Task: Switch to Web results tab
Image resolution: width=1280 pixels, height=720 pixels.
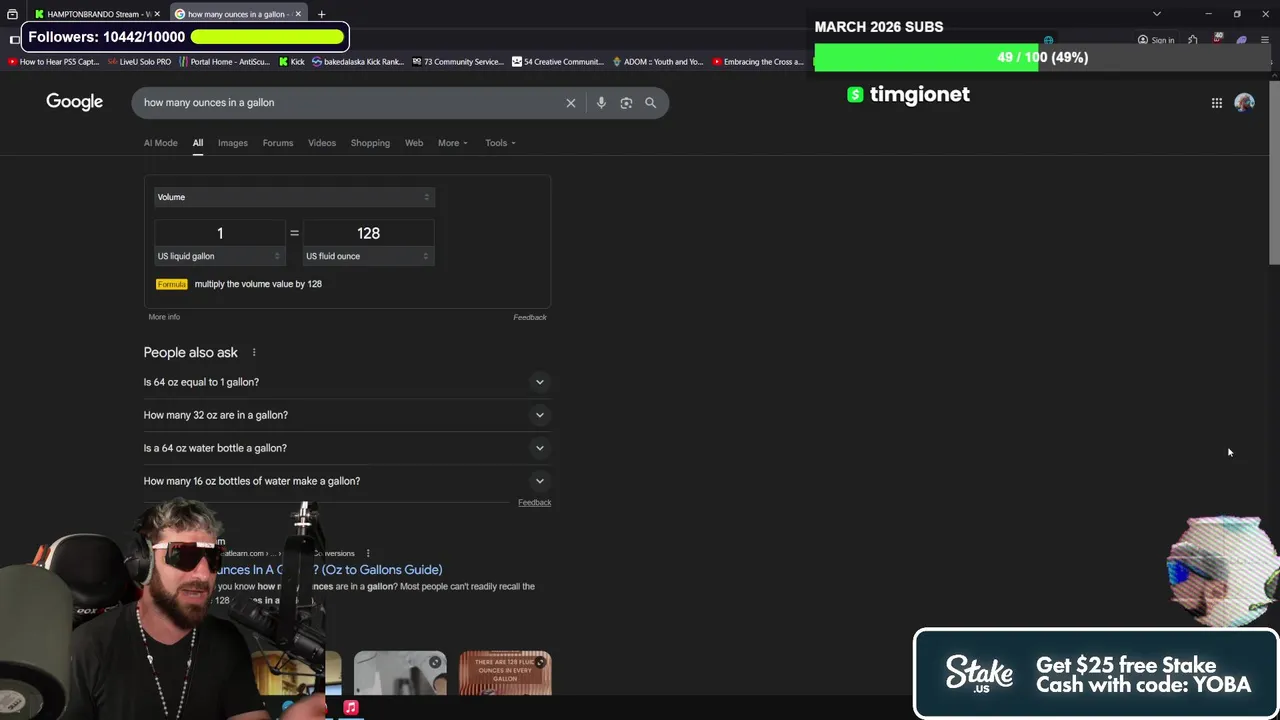Action: click(414, 143)
